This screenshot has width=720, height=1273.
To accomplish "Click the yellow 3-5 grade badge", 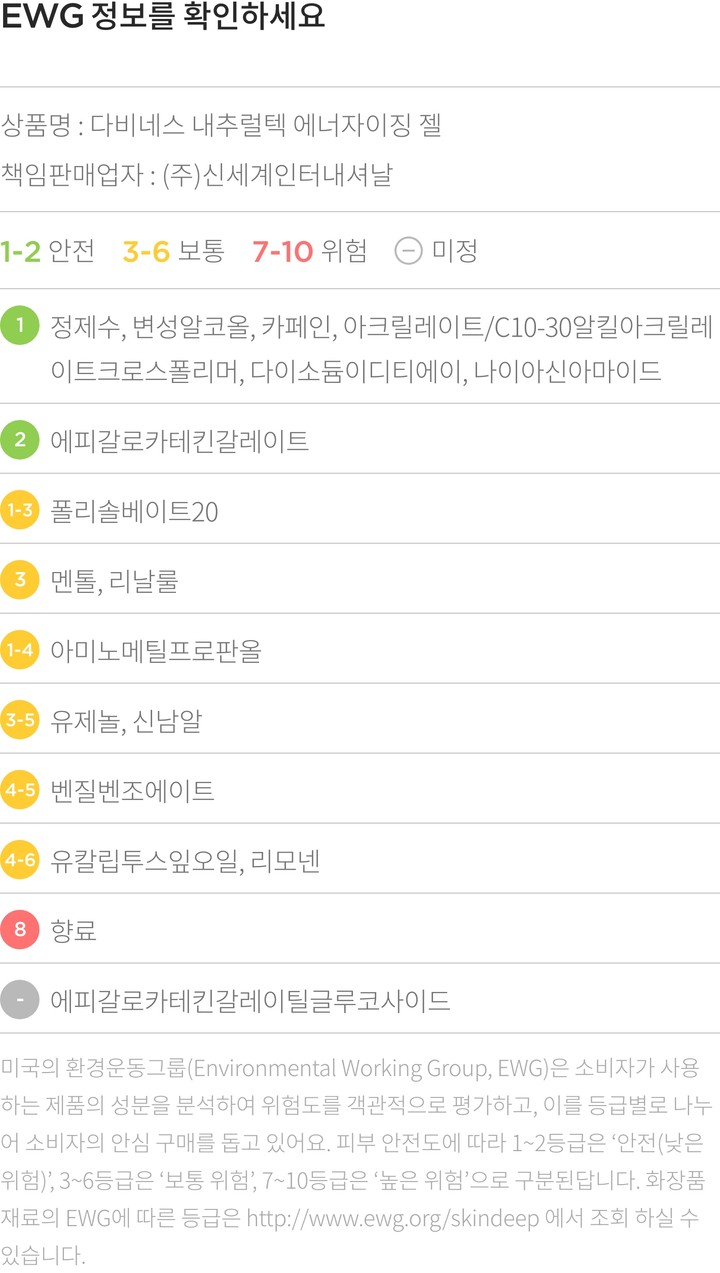I will coord(19,720).
